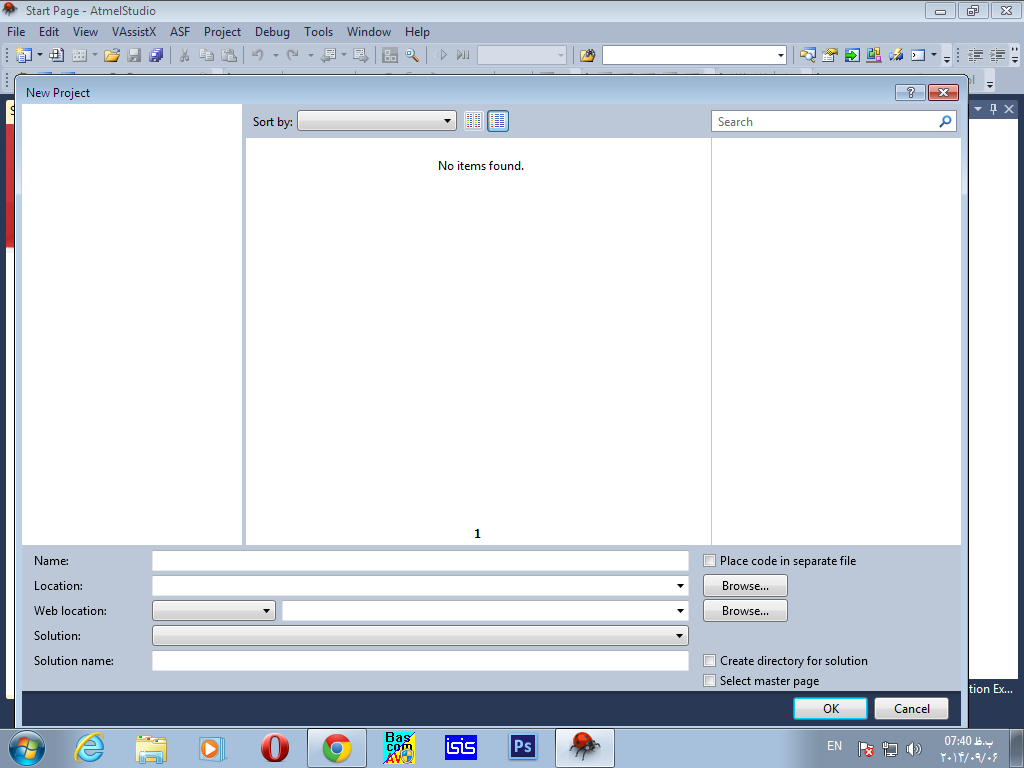Click the Paste clipboard icon
The image size is (1024, 768).
tap(229, 56)
